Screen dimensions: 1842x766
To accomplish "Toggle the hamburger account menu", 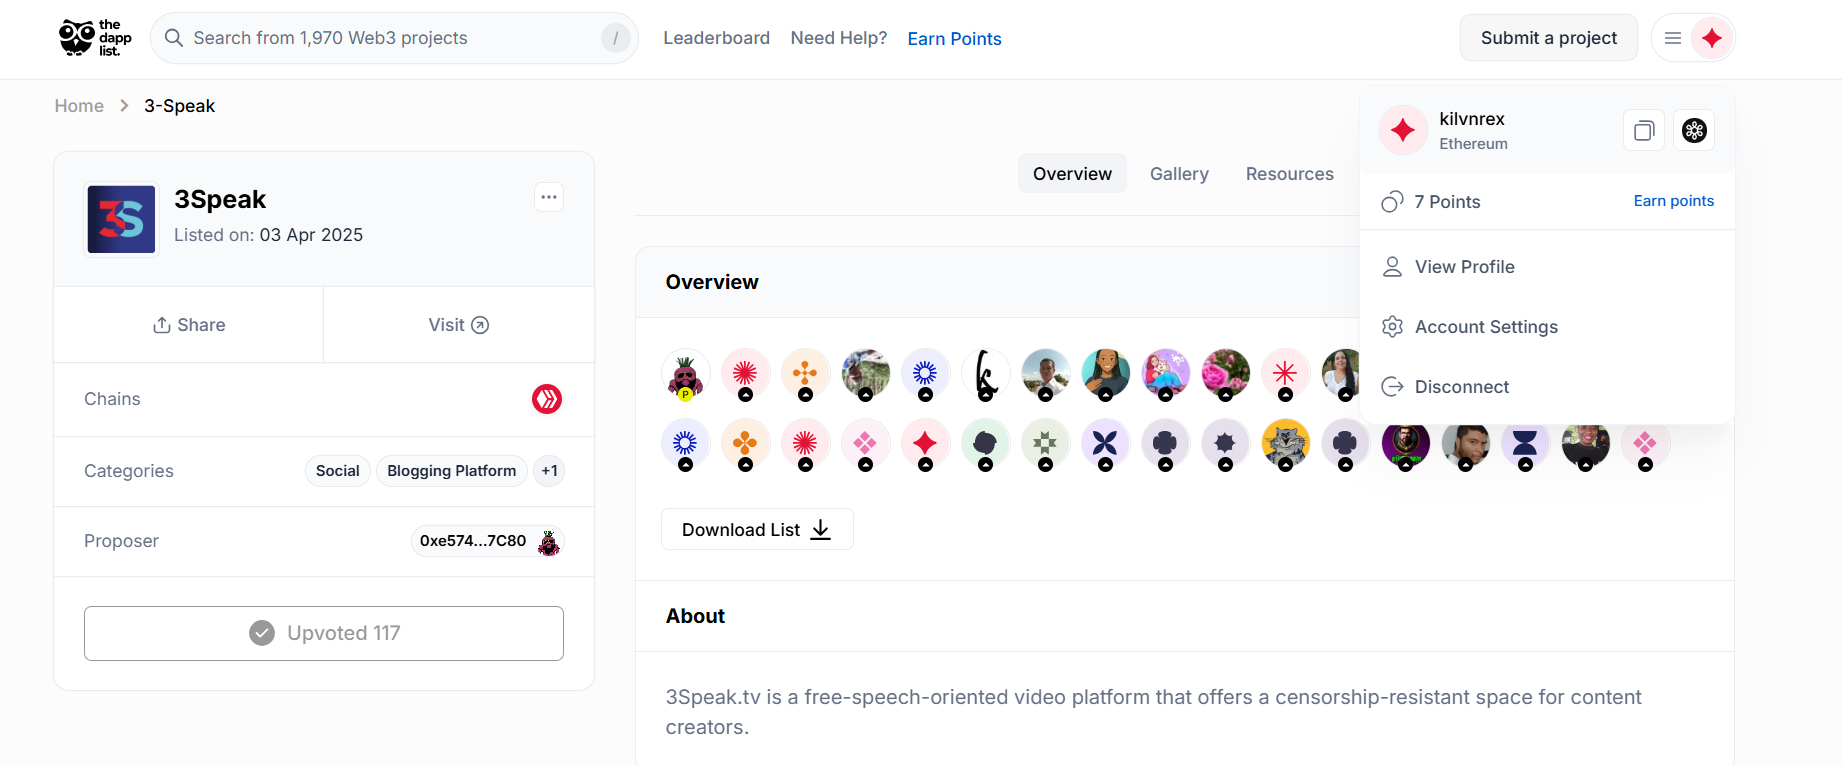I will pos(1672,38).
